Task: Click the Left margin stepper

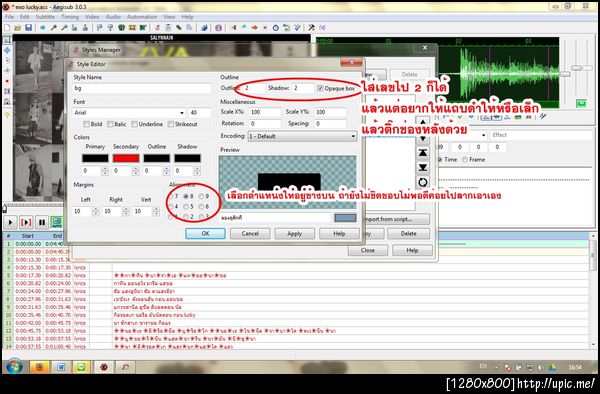Action: click(96, 211)
